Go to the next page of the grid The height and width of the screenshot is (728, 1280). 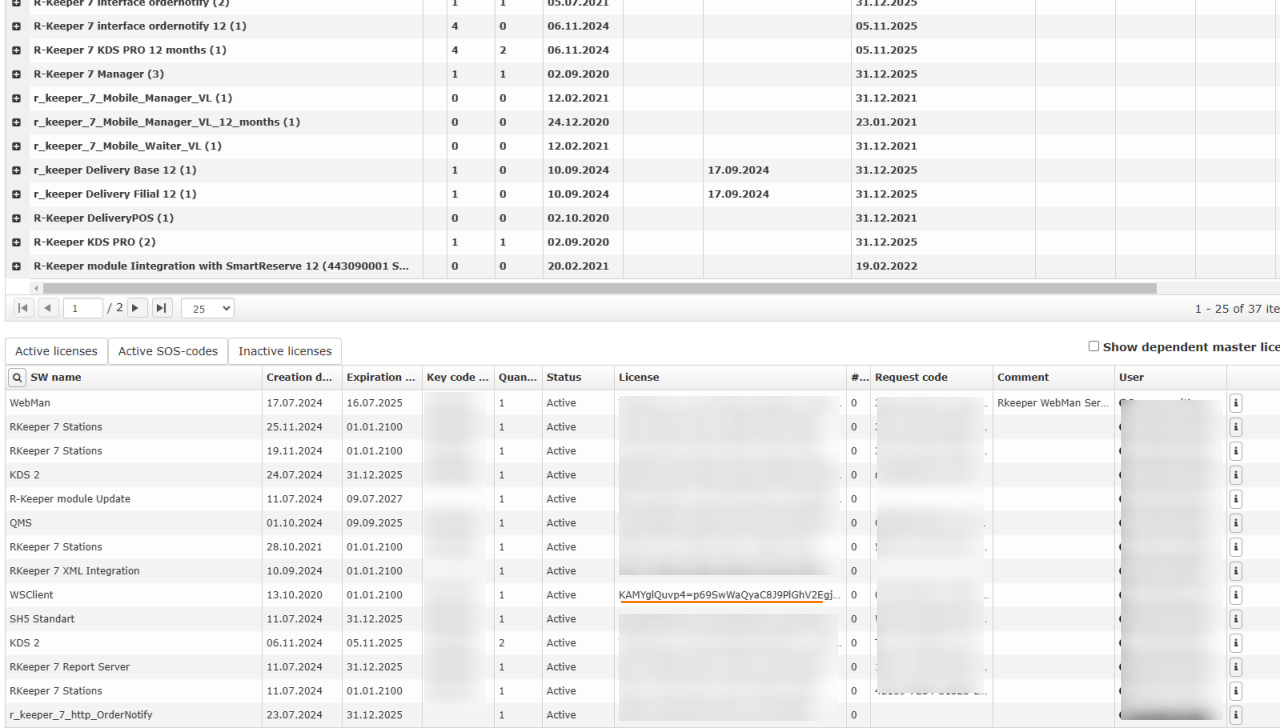click(x=137, y=308)
